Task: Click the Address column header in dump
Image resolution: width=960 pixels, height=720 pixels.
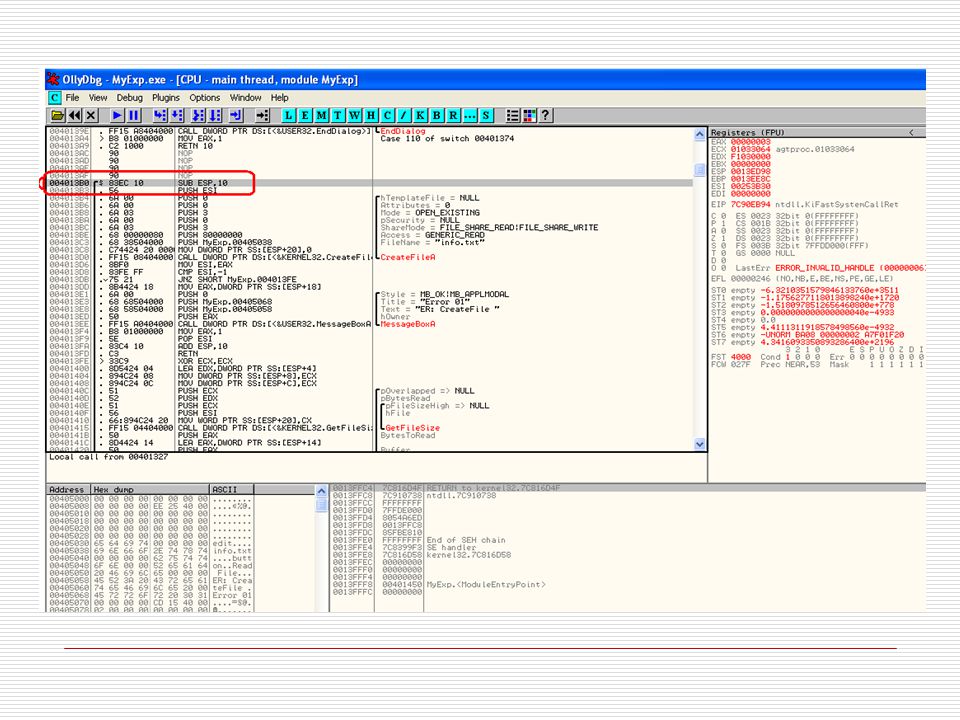Action: pyautogui.click(x=69, y=489)
